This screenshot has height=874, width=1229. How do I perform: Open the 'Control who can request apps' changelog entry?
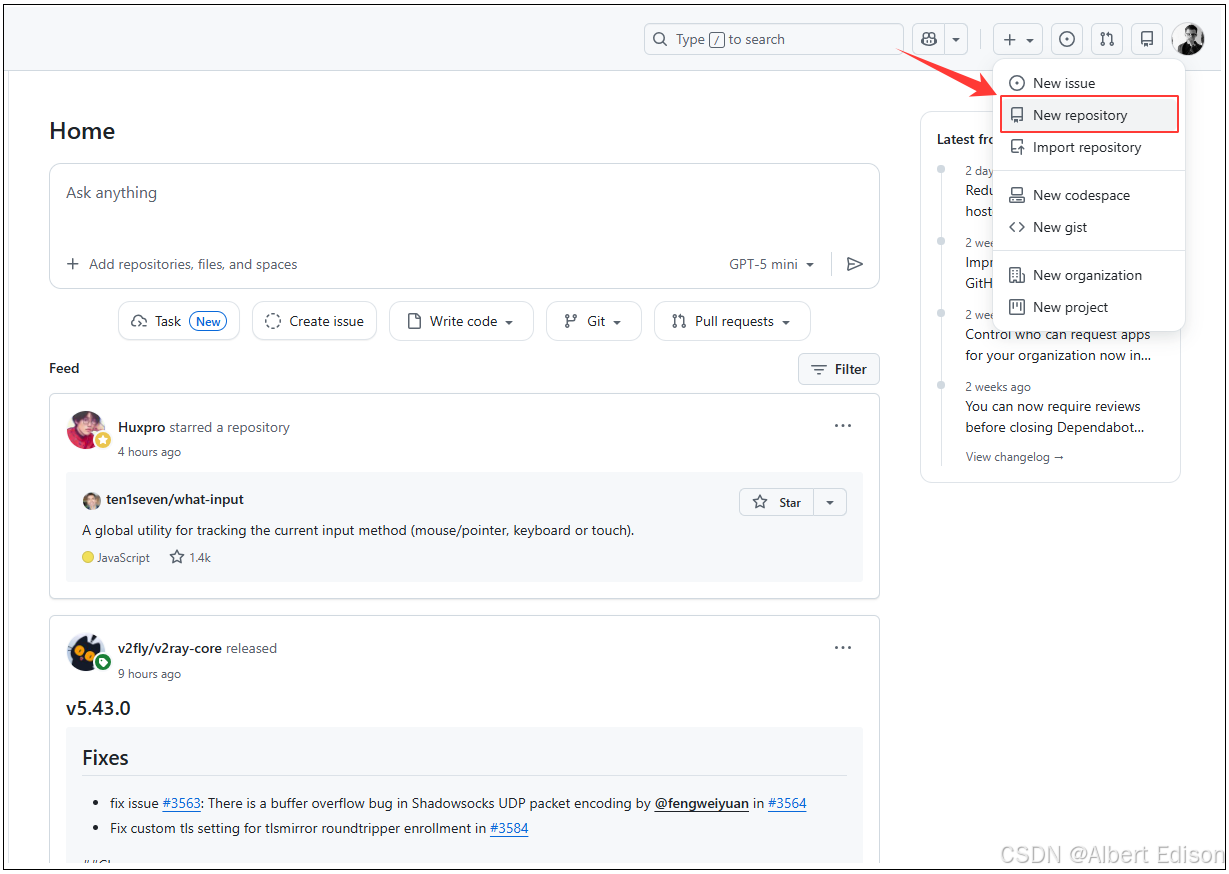[x=1058, y=345]
